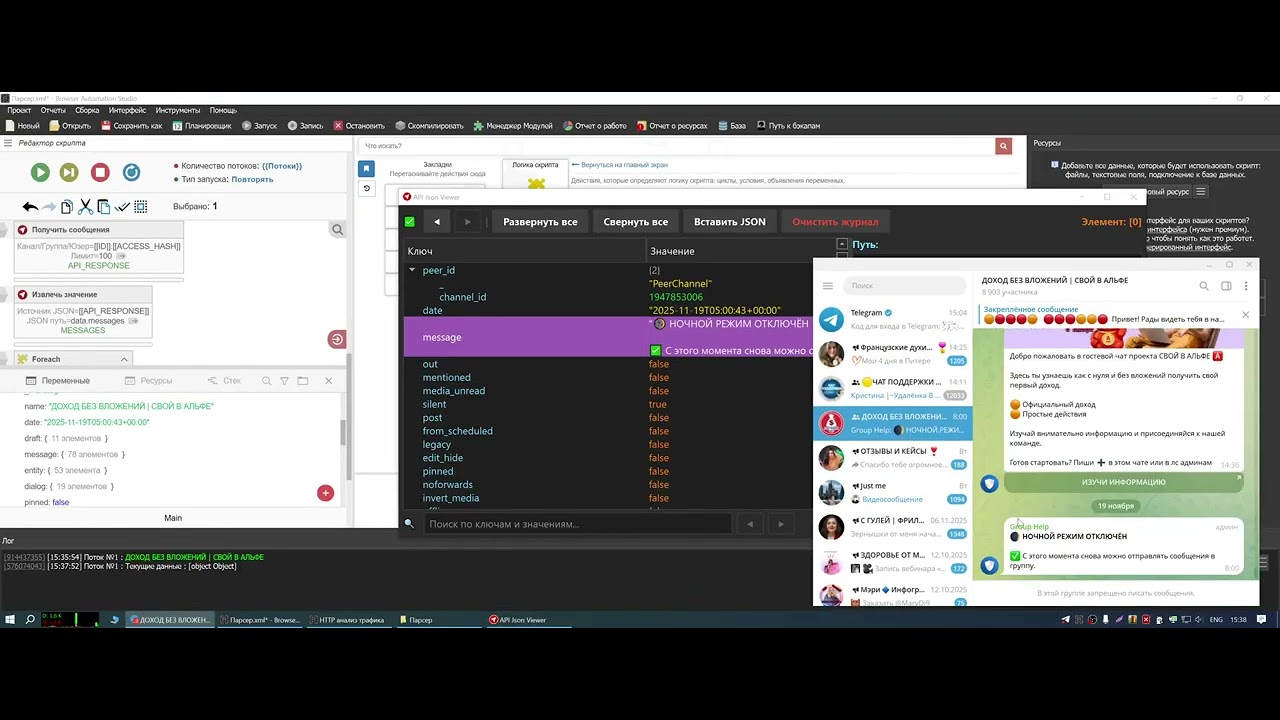Click ИЗУЧИ ИНФОРМАЦИЮ button in Telegram

click(1123, 482)
